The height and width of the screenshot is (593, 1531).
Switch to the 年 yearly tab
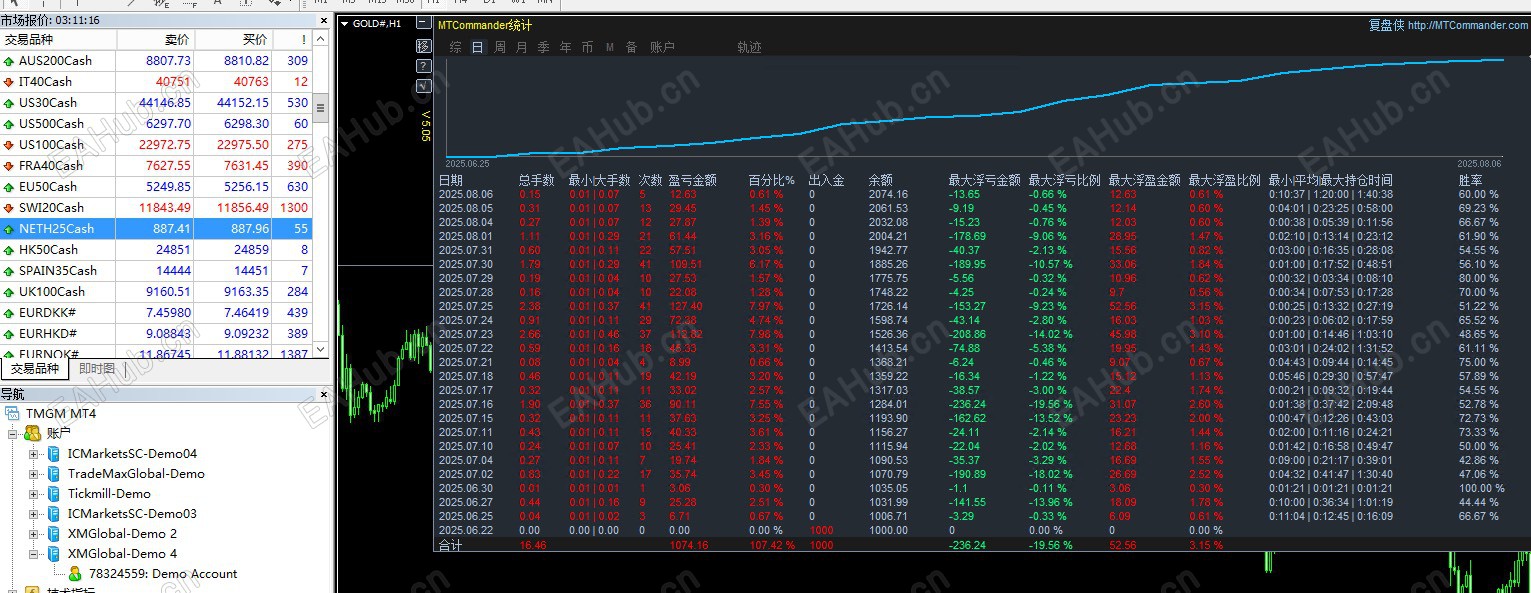[565, 47]
